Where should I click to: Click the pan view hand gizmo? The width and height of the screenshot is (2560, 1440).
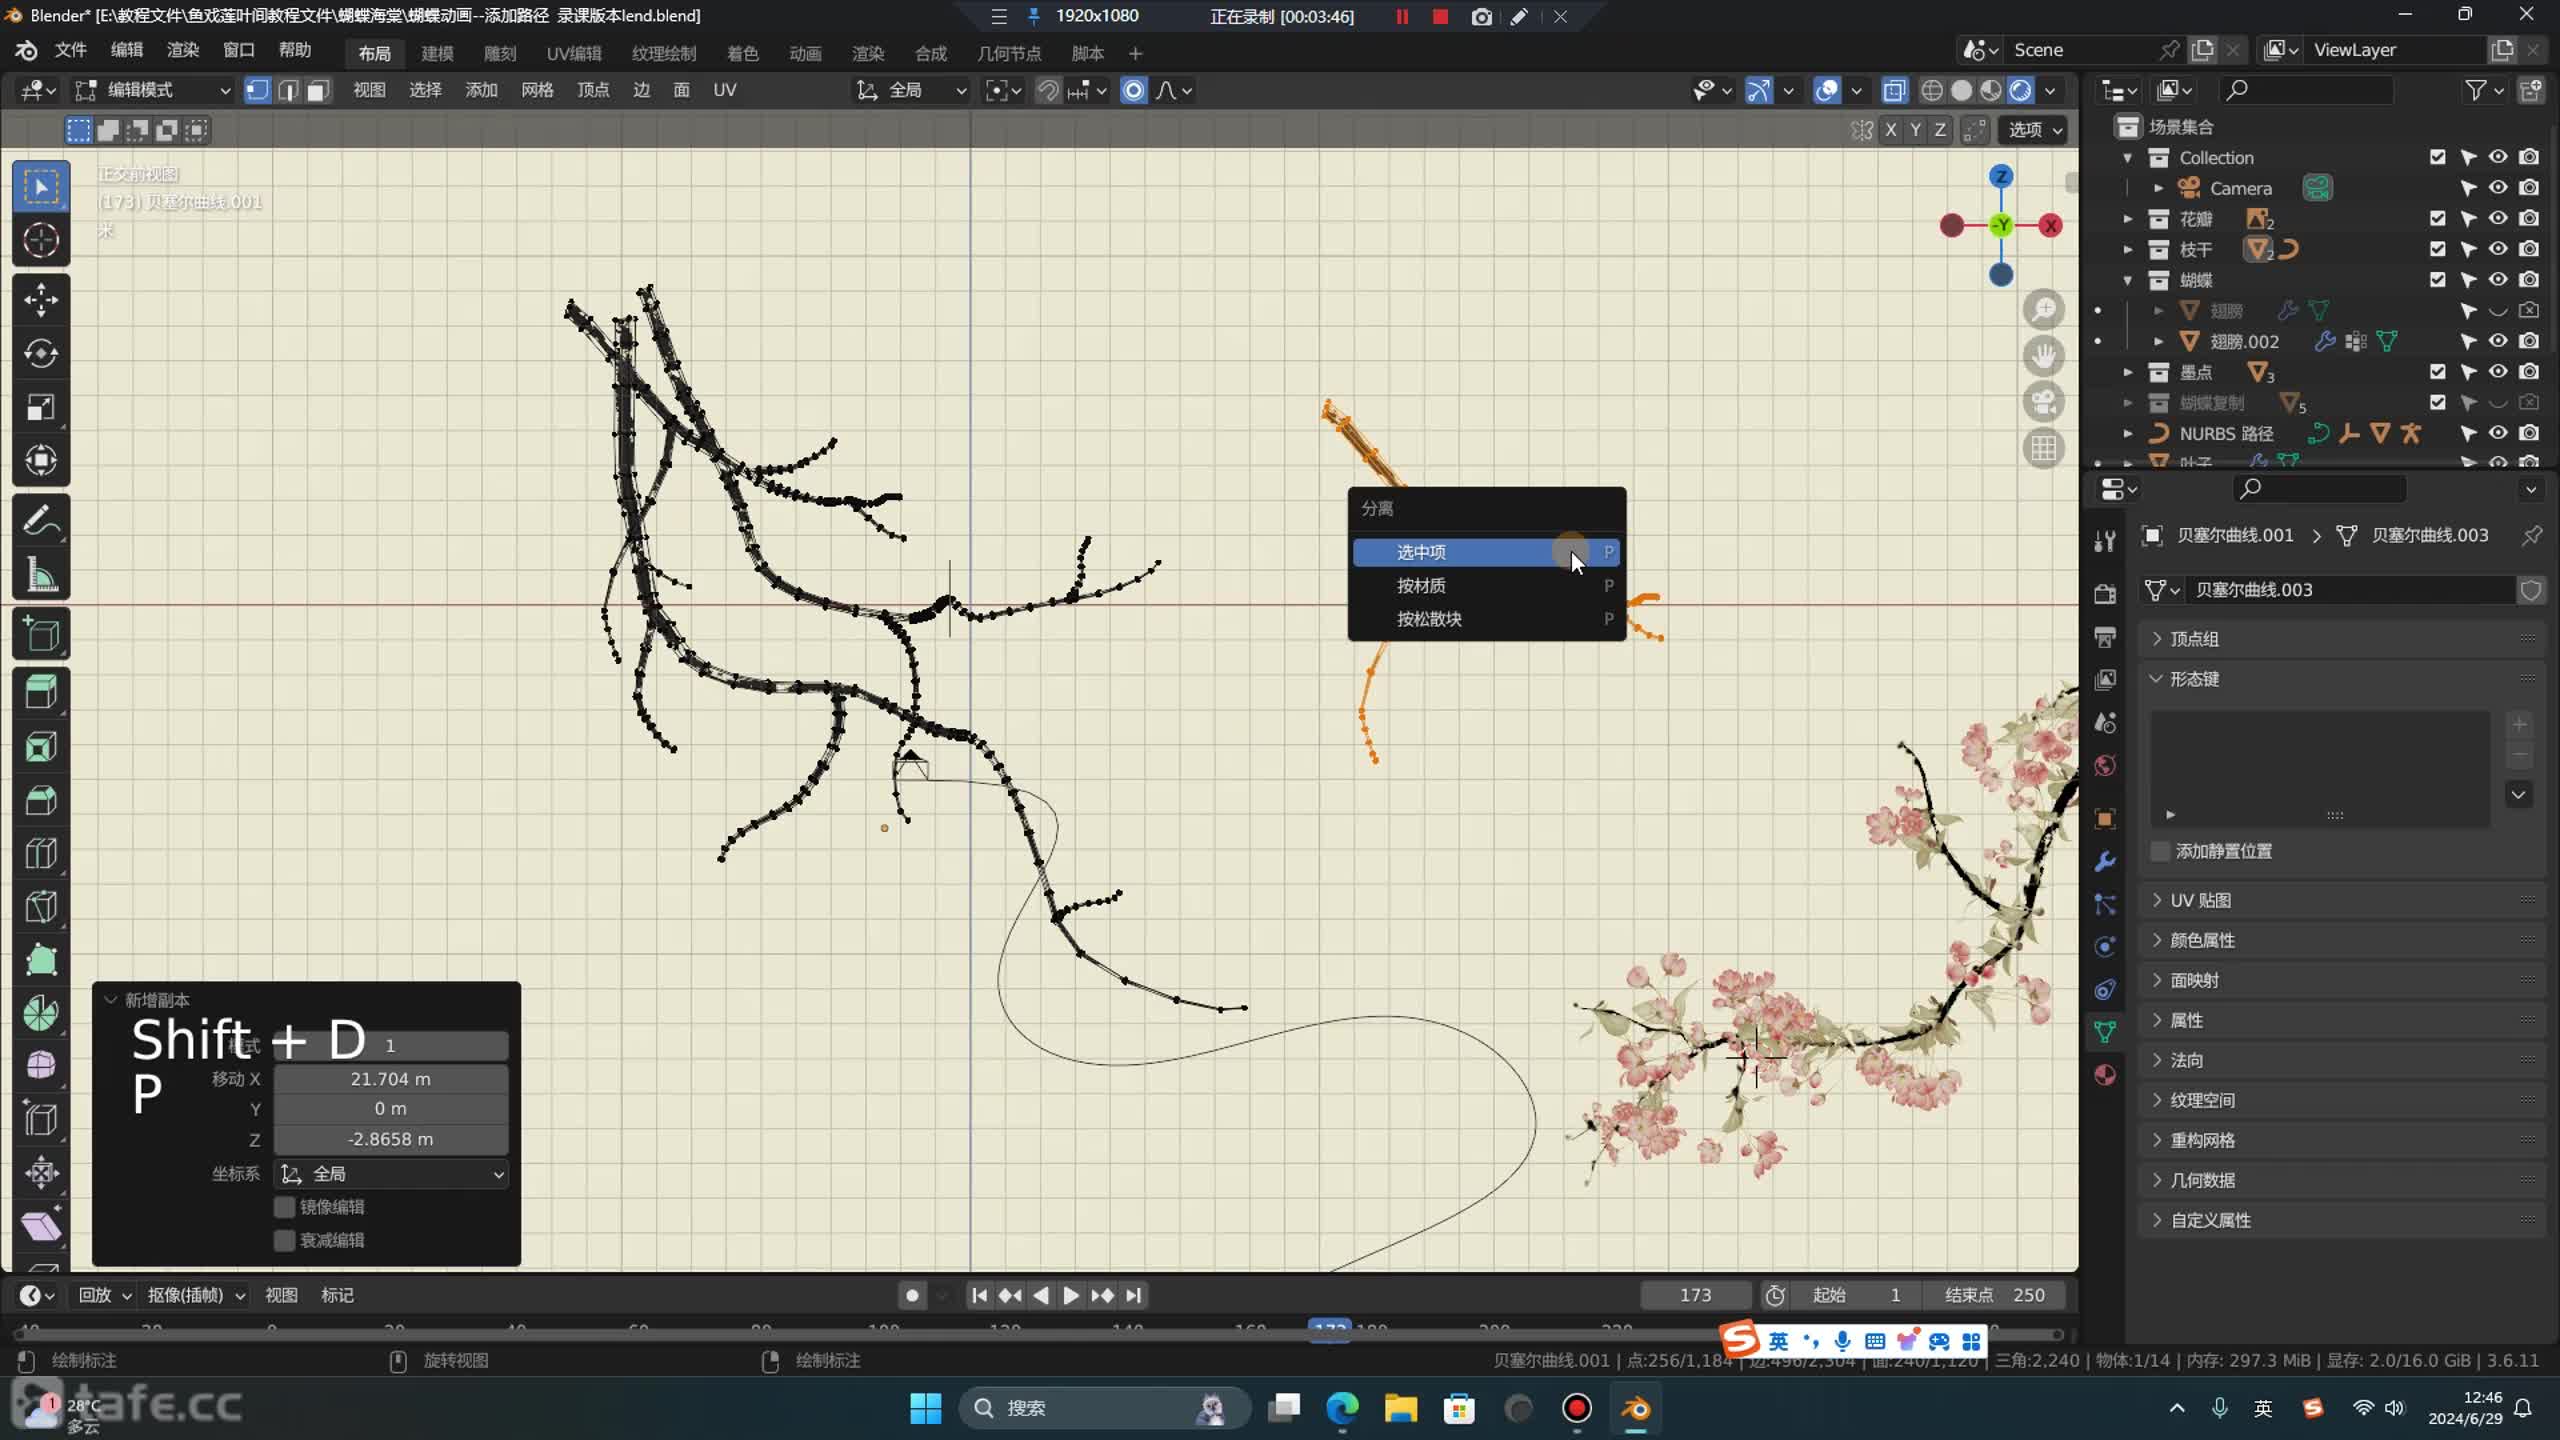coord(2044,355)
